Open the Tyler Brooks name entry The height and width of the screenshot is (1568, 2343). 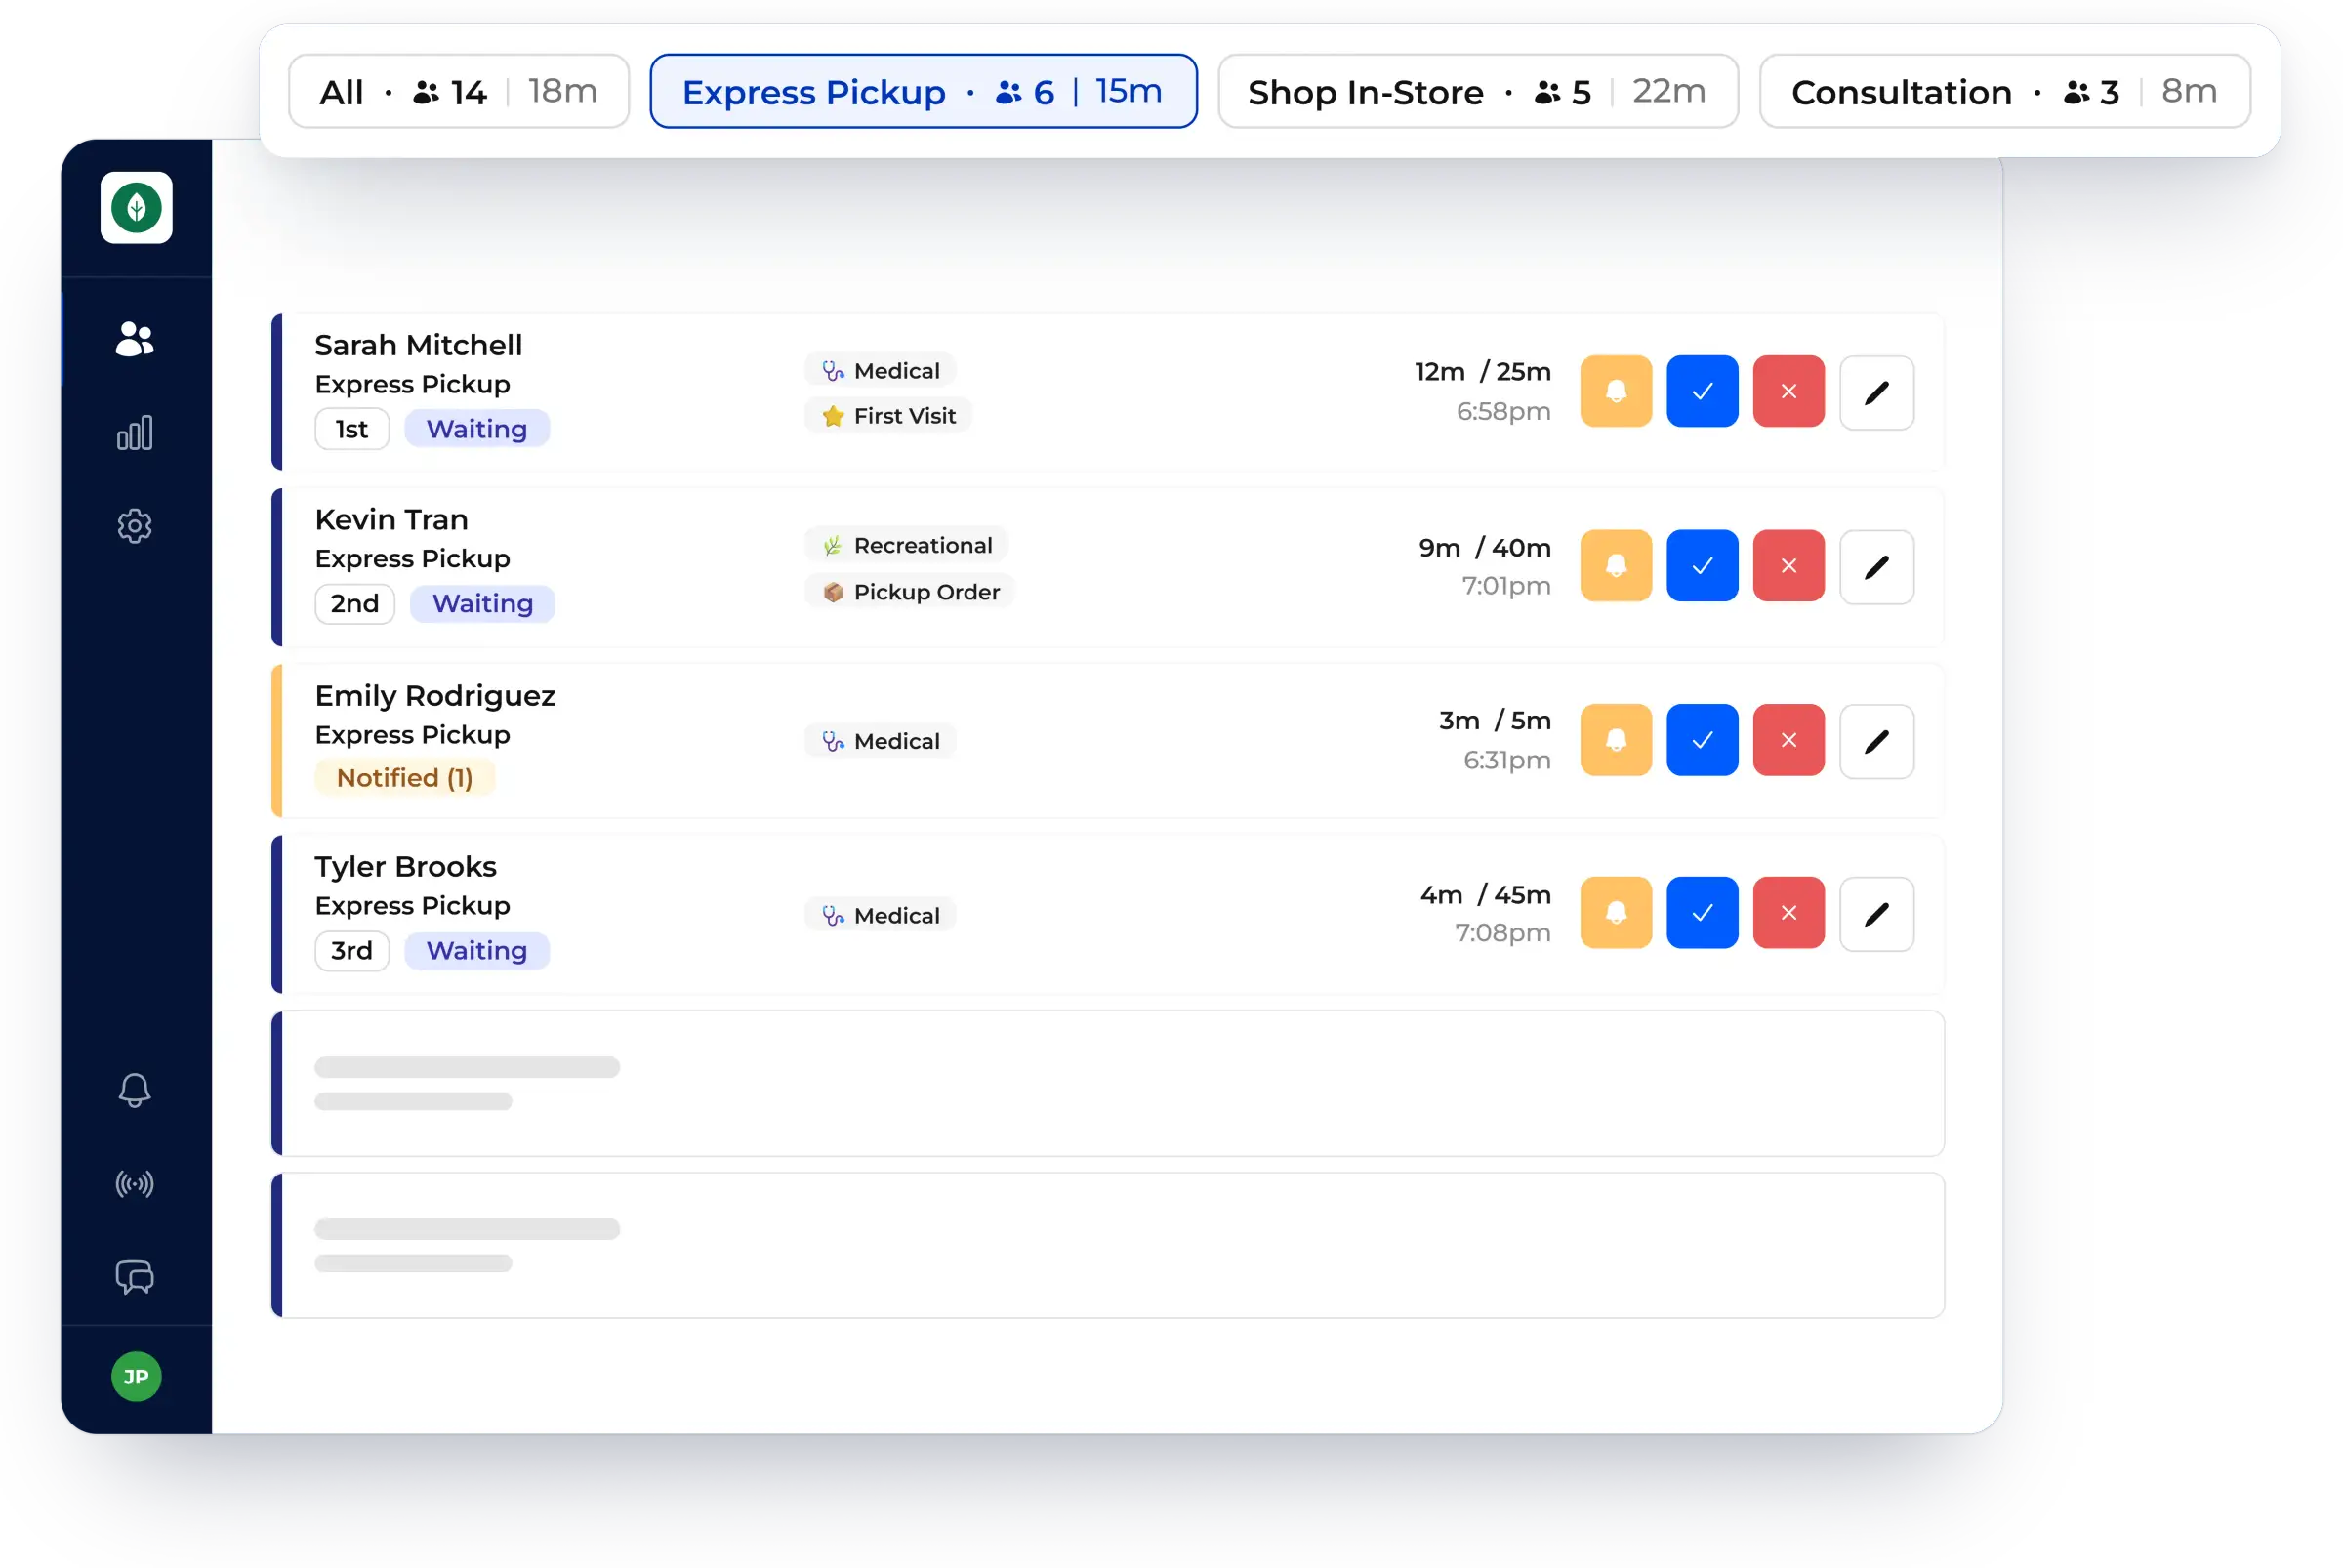405,866
